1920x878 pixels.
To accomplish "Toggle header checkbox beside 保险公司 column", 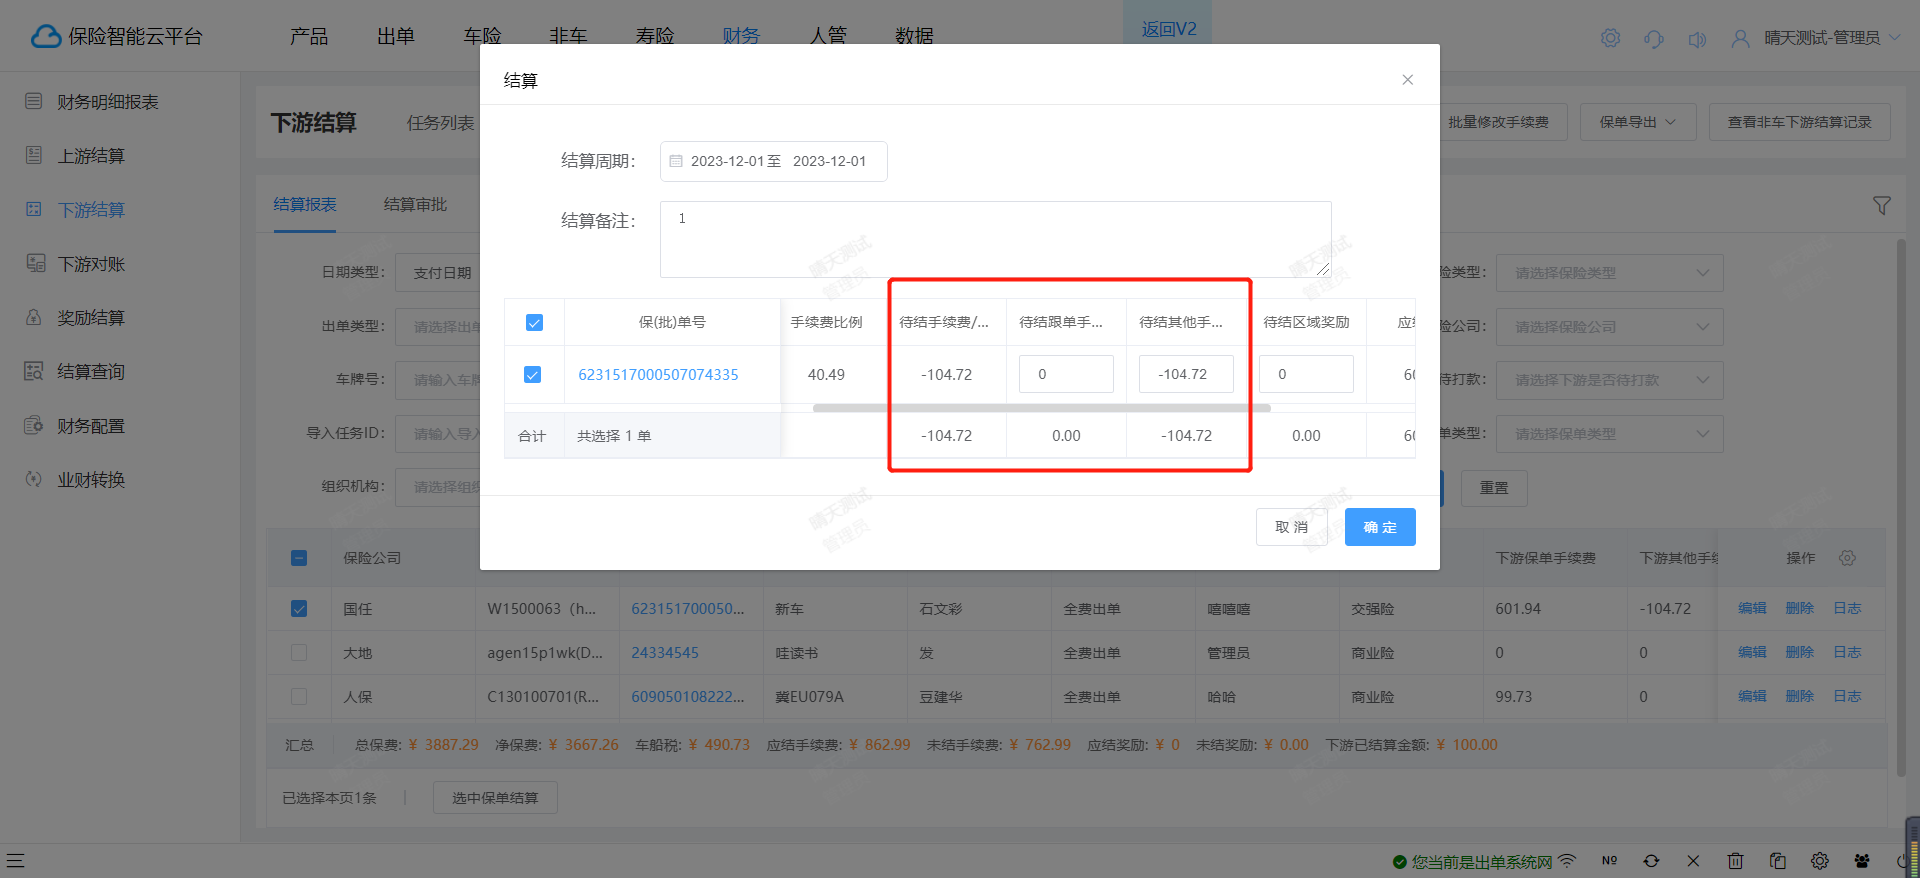I will point(299,558).
